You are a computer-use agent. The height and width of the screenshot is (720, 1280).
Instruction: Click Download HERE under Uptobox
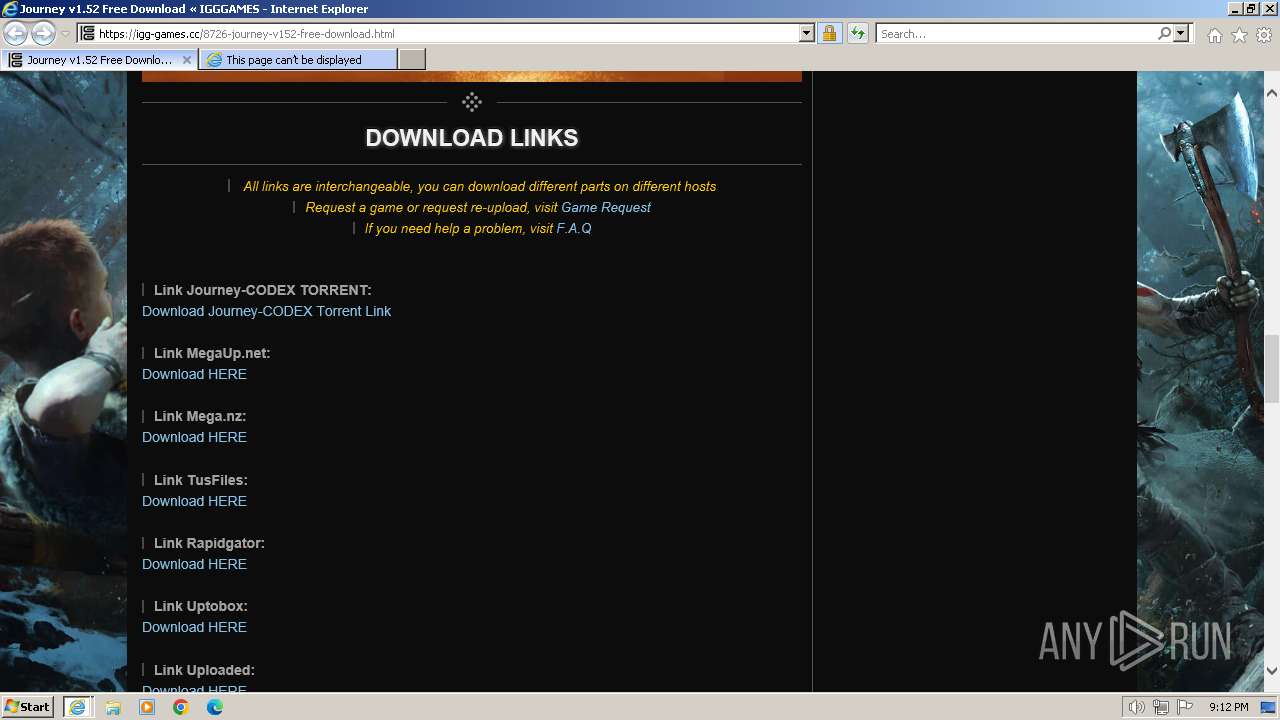[194, 627]
